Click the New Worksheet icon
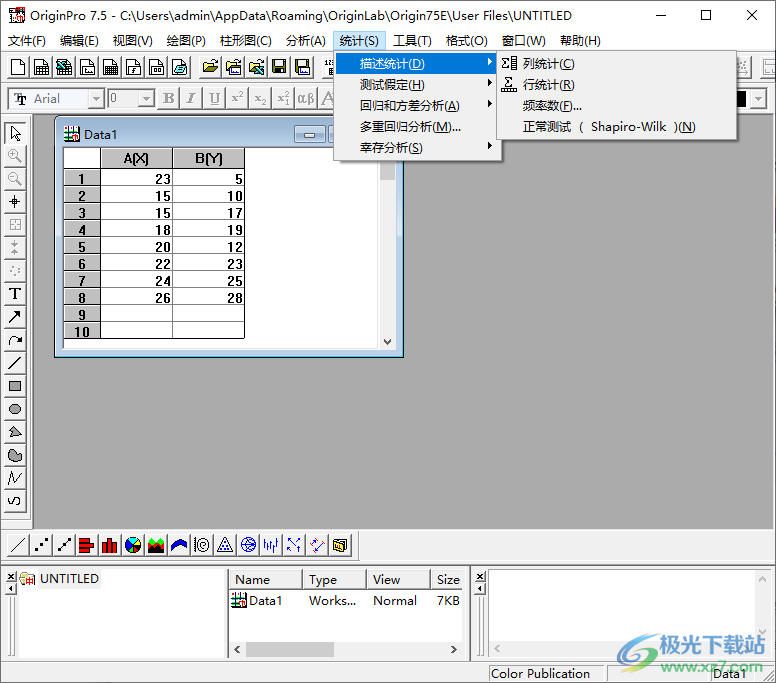The height and width of the screenshot is (683, 776). tap(41, 67)
